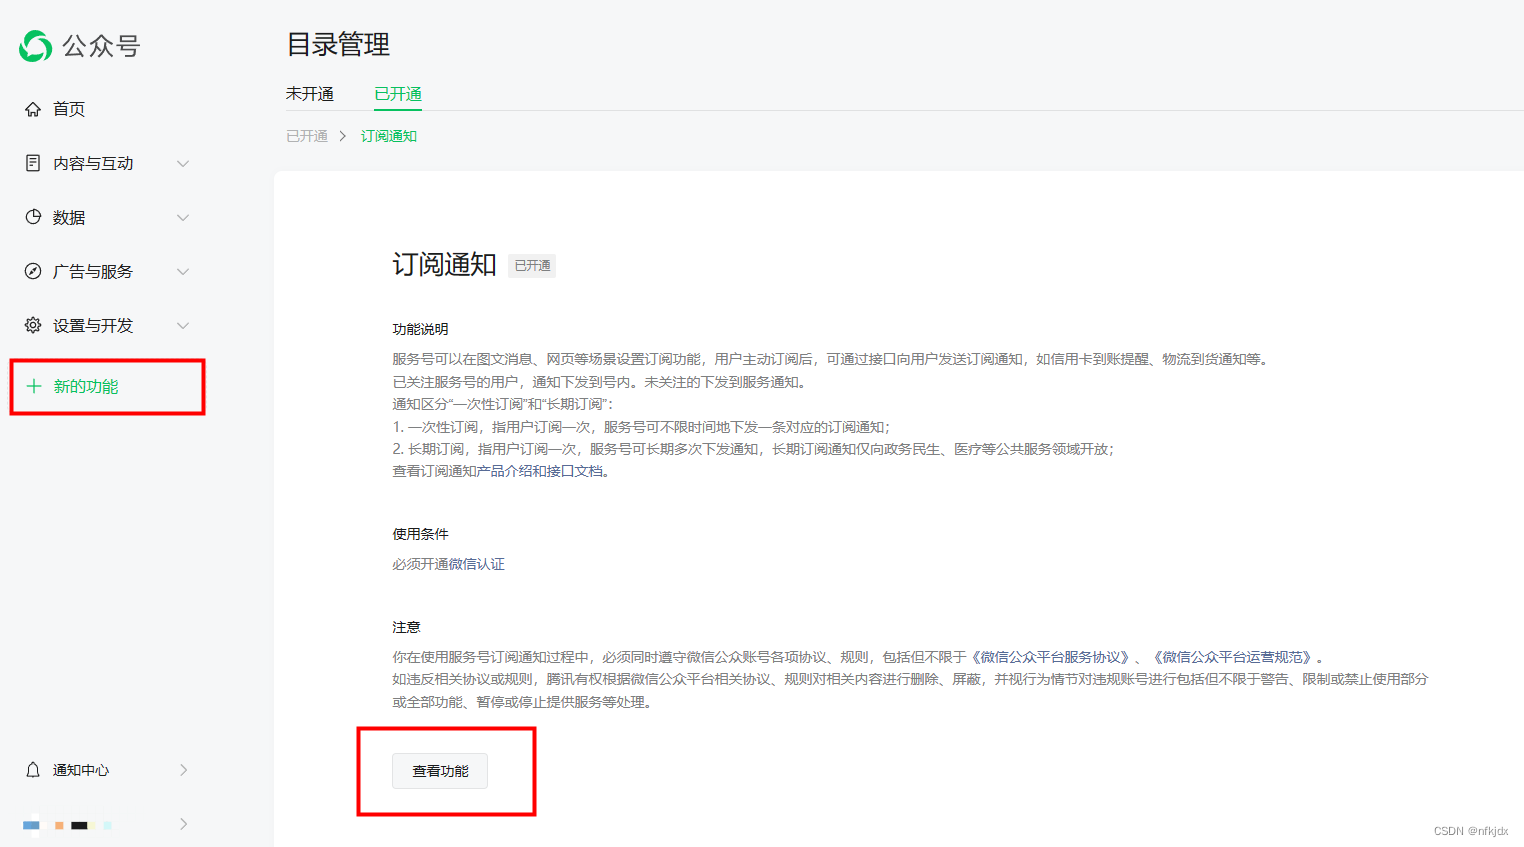Expand the 通知中心 panel with its chevron
This screenshot has height=847, width=1524.
(x=183, y=770)
